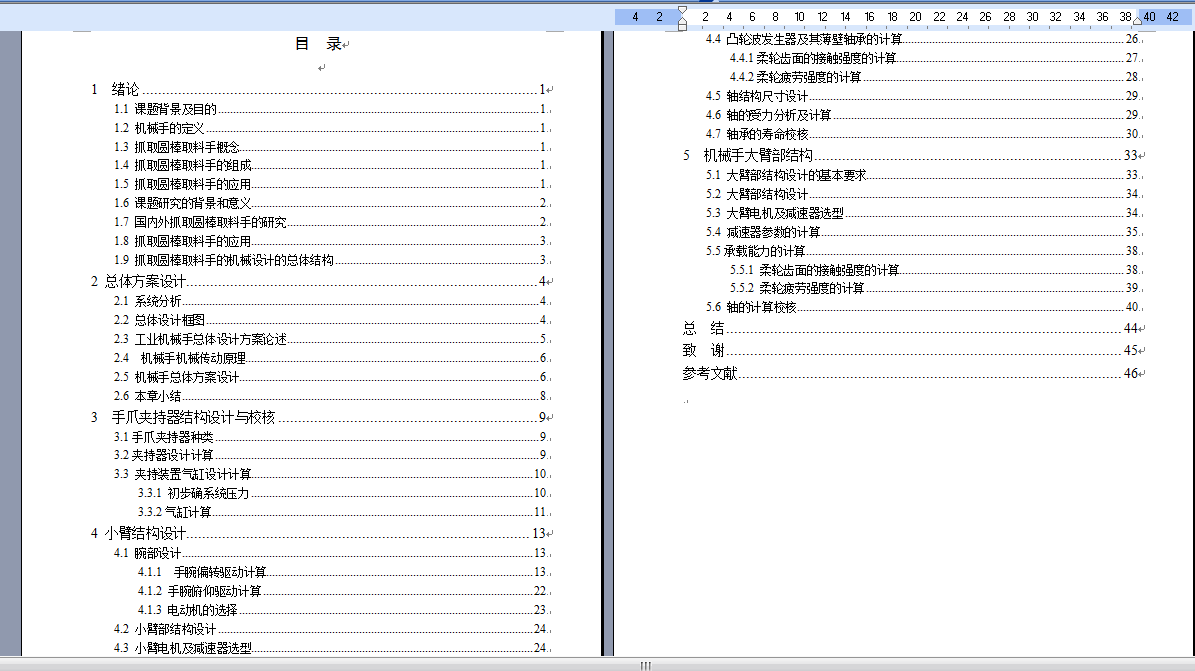Go to entry 1.4 抓取圆棒取料手的组成
1195x671 pixels.
coord(331,165)
